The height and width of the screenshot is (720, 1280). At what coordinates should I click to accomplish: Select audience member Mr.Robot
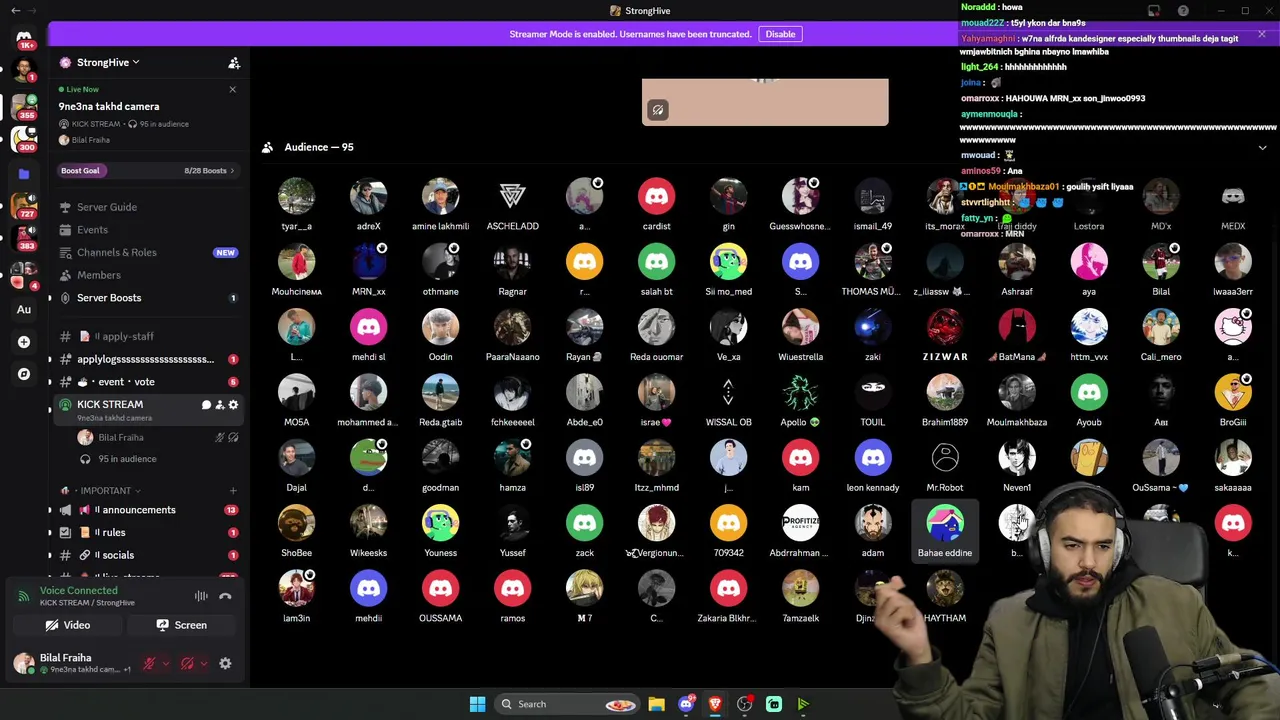tap(944, 466)
